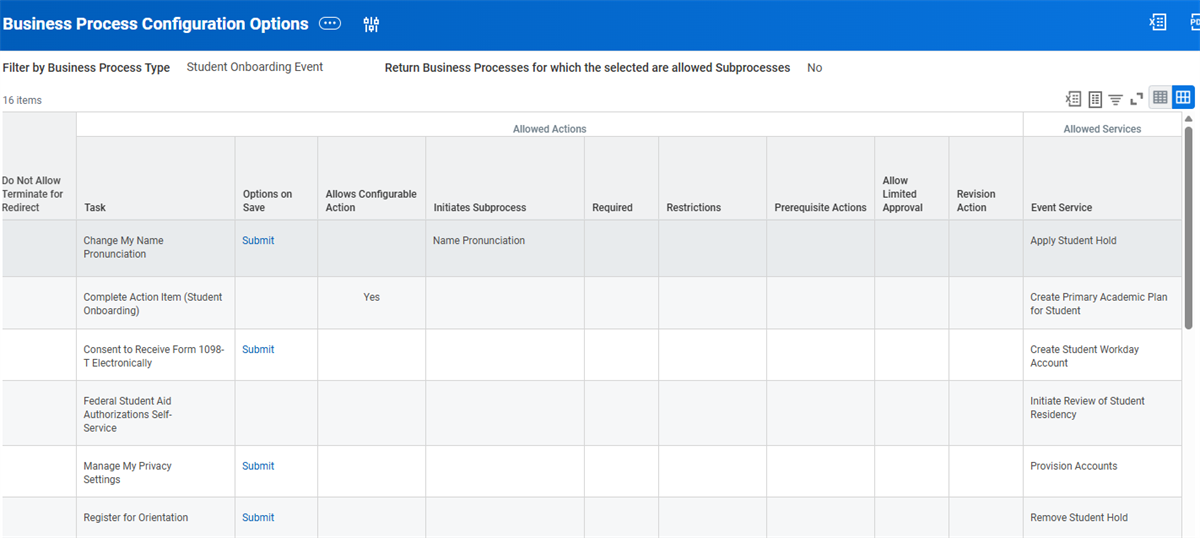Open the filter sliders icon in header
The height and width of the screenshot is (538, 1200).
372,24
